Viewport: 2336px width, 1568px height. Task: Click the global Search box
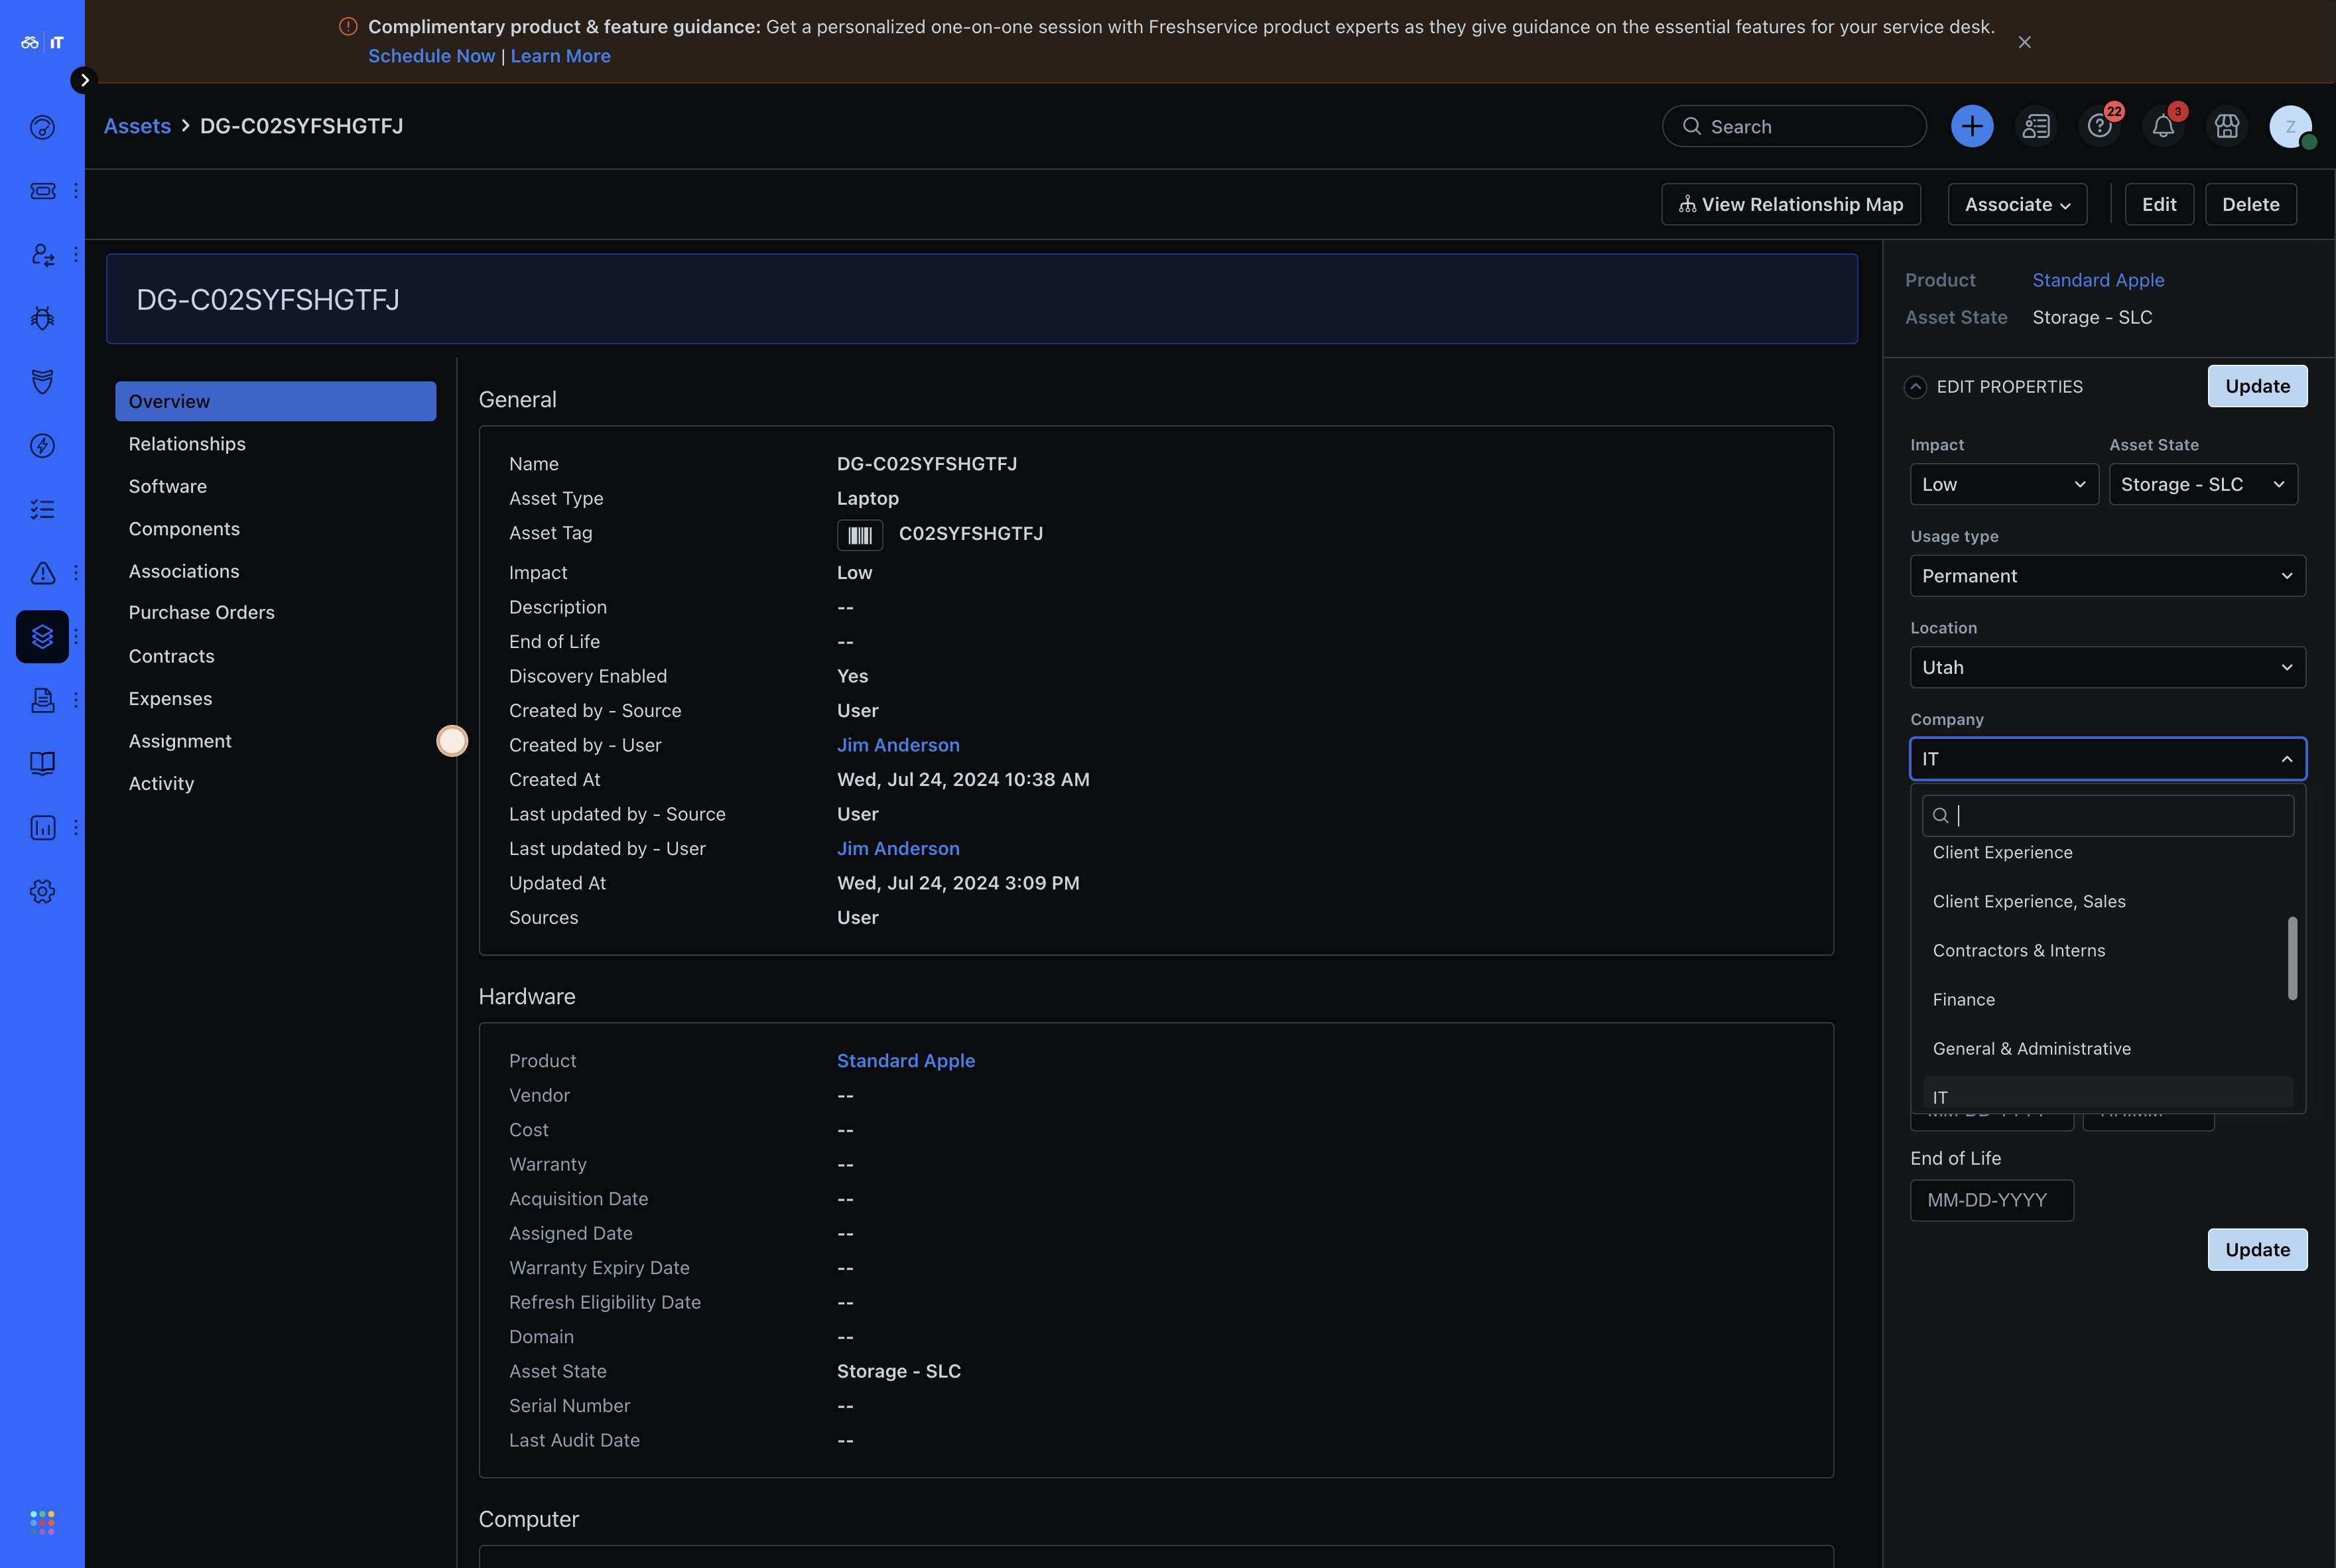1794,126
